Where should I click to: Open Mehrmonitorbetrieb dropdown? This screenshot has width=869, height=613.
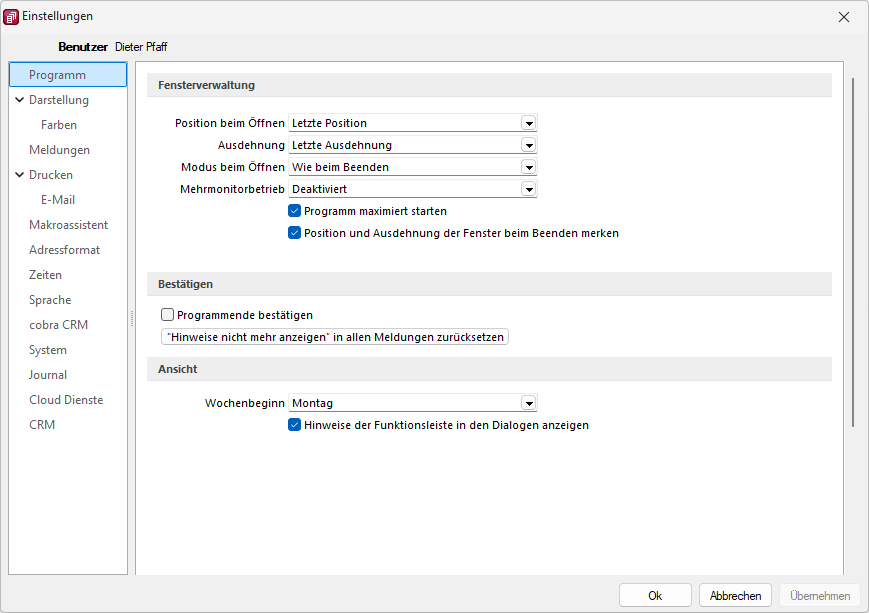coord(528,189)
